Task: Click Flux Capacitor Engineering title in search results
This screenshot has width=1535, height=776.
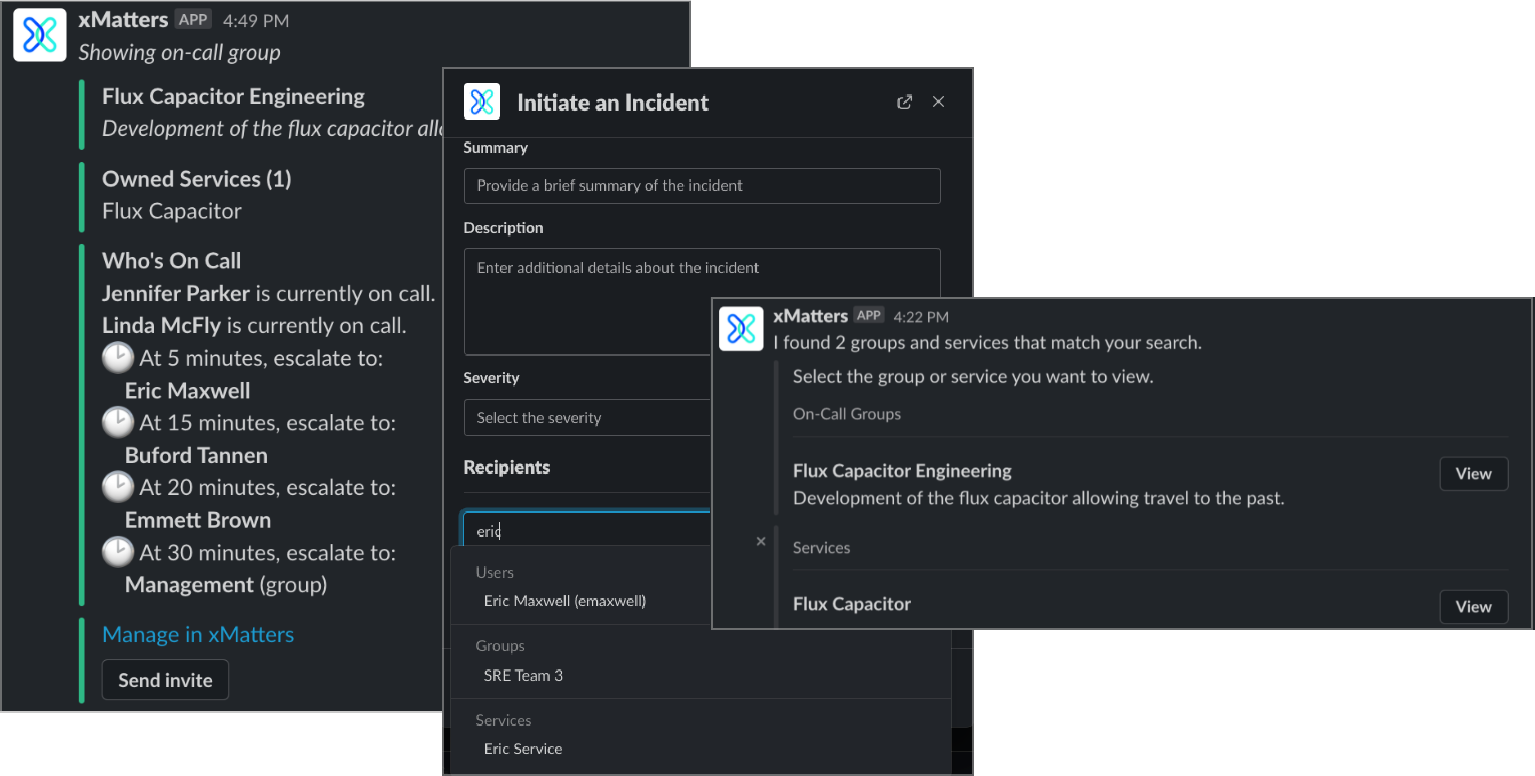Action: click(902, 471)
